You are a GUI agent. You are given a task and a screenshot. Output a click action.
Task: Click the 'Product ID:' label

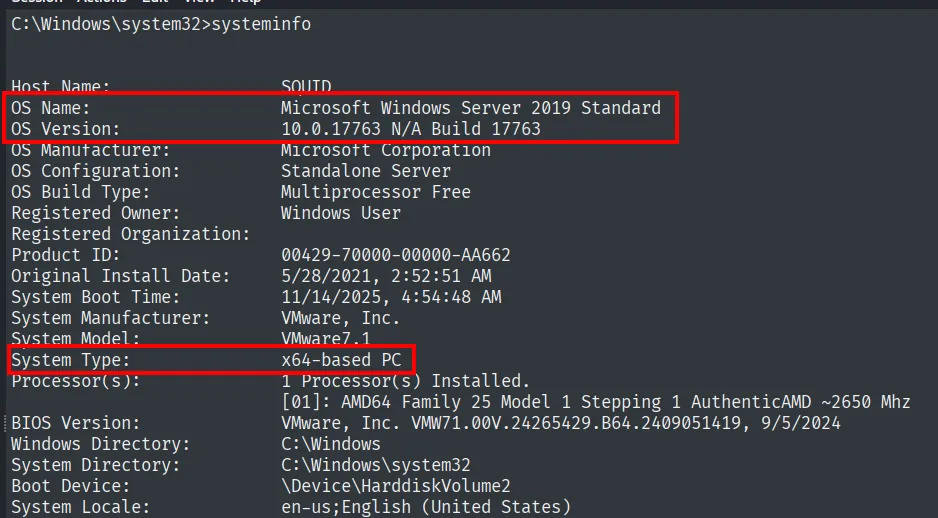pos(66,255)
